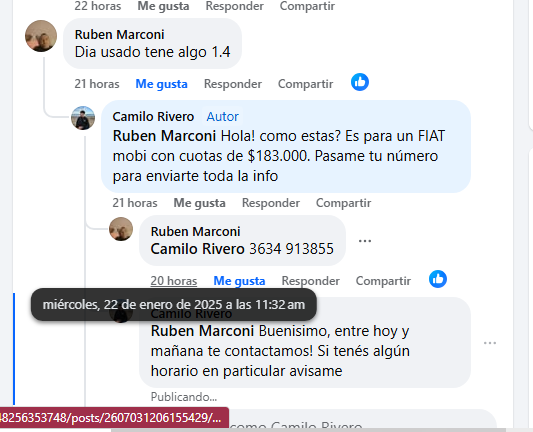Screen dimensions: 533x432
Task: Open Ruben Marconi's small avatar on the phone number reply
Action: click(x=121, y=229)
